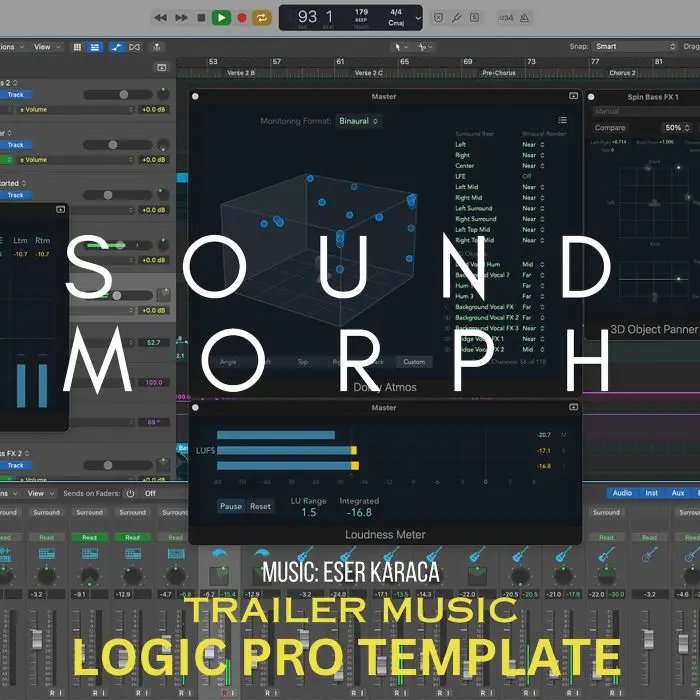The width and height of the screenshot is (700, 700).
Task: Click the Replace mode icon in the control bar
Action: coord(438,18)
